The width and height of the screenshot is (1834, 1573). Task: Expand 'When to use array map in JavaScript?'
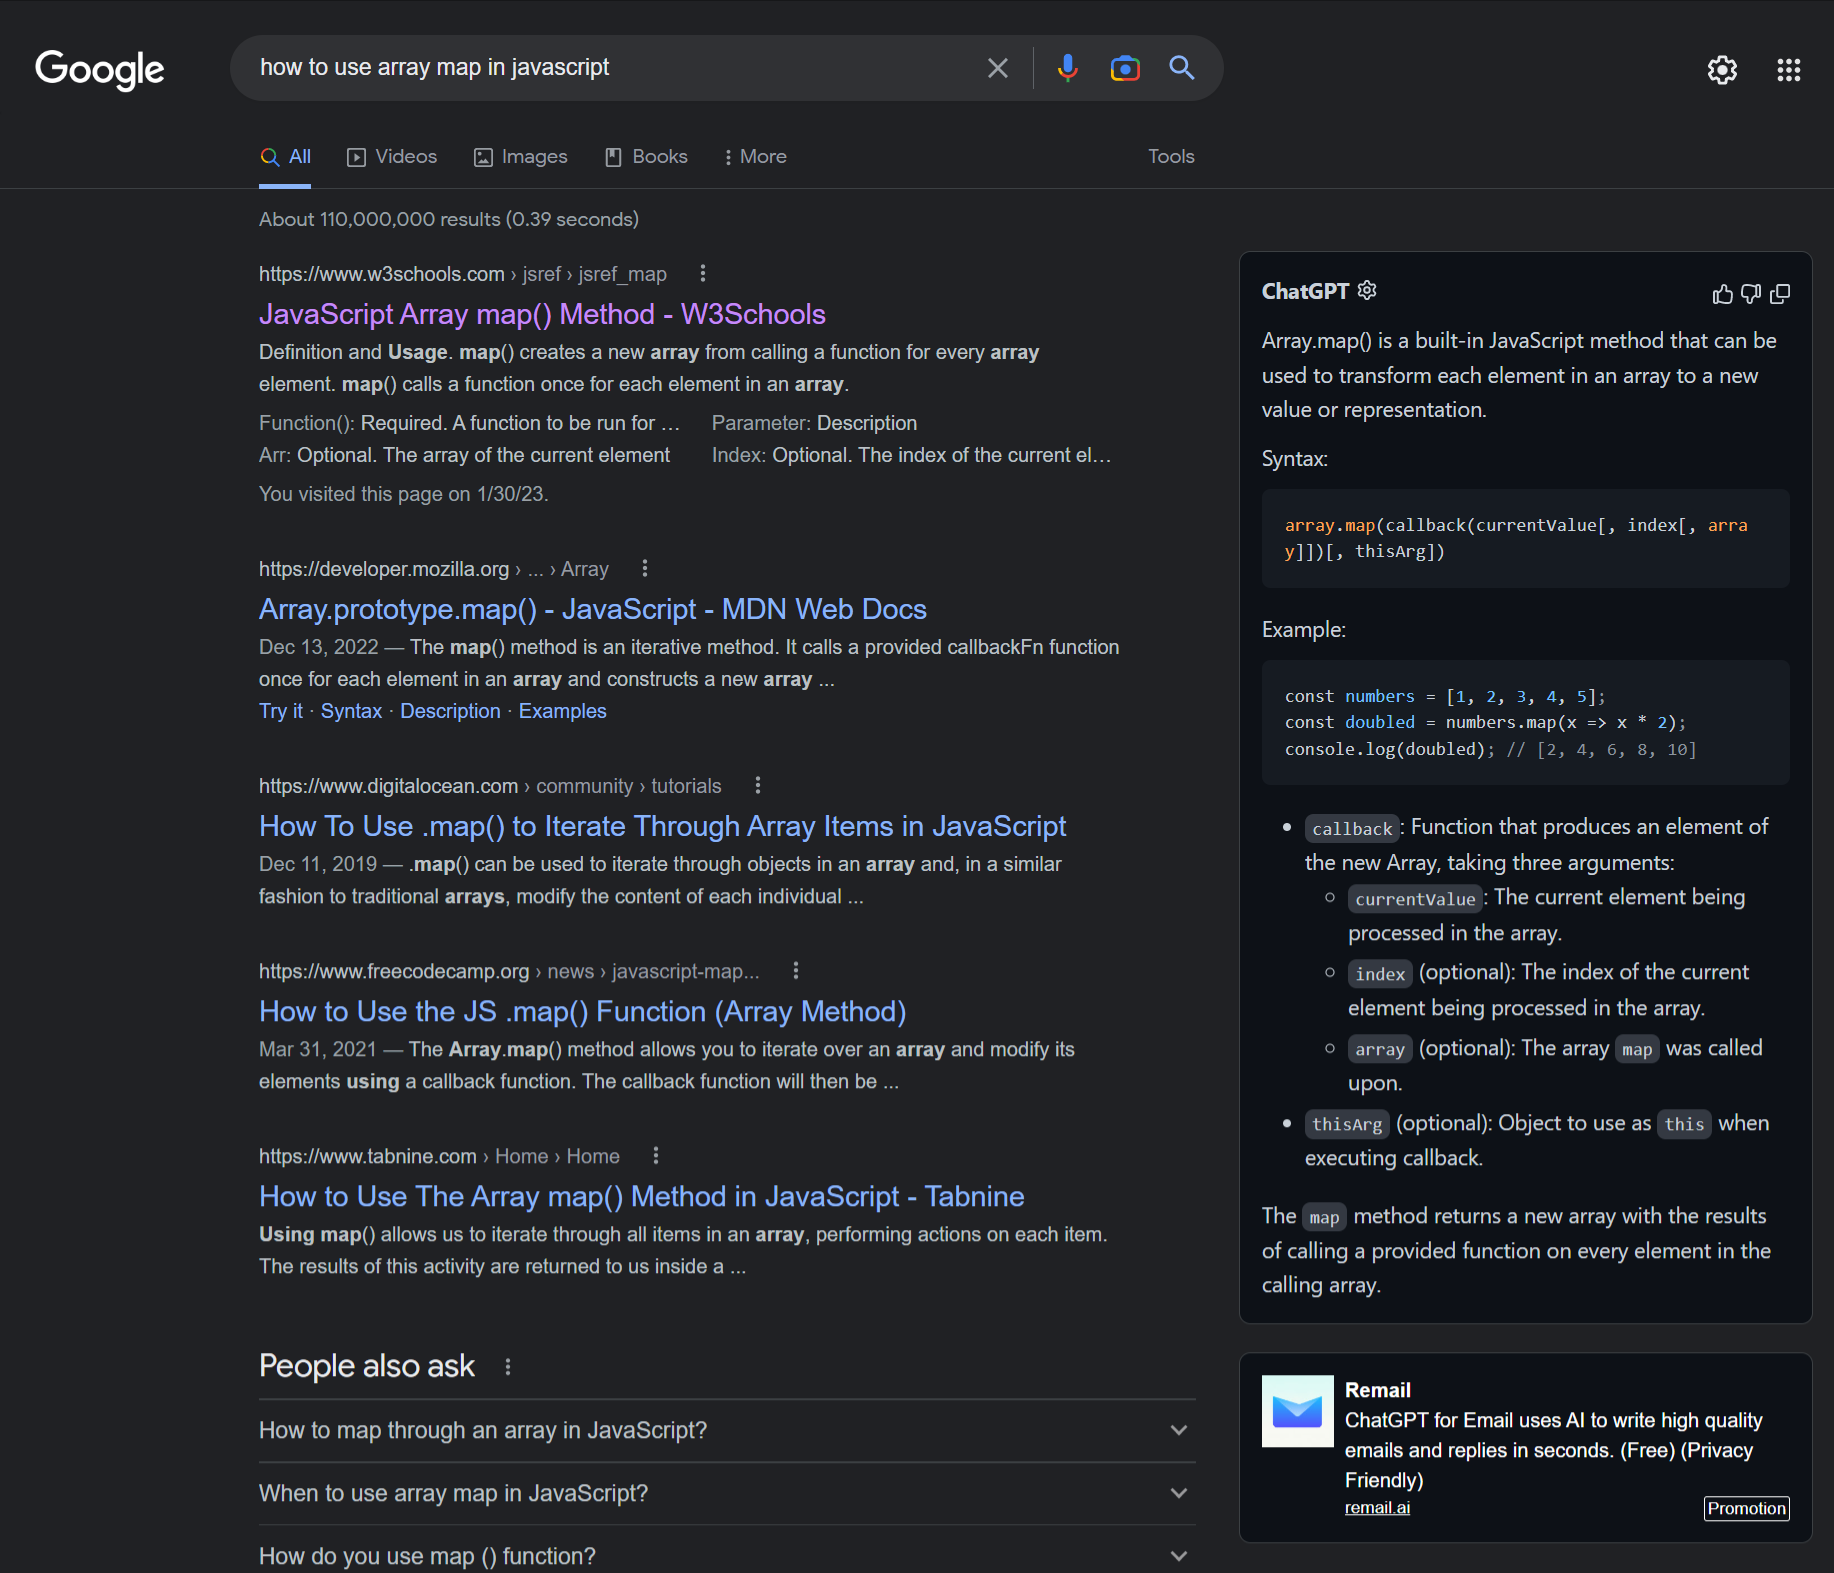727,1493
